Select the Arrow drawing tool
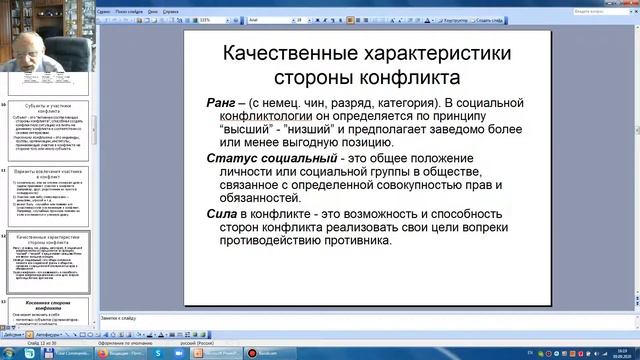Image resolution: width=640 pixels, height=360 pixels. pyautogui.click(x=74, y=335)
